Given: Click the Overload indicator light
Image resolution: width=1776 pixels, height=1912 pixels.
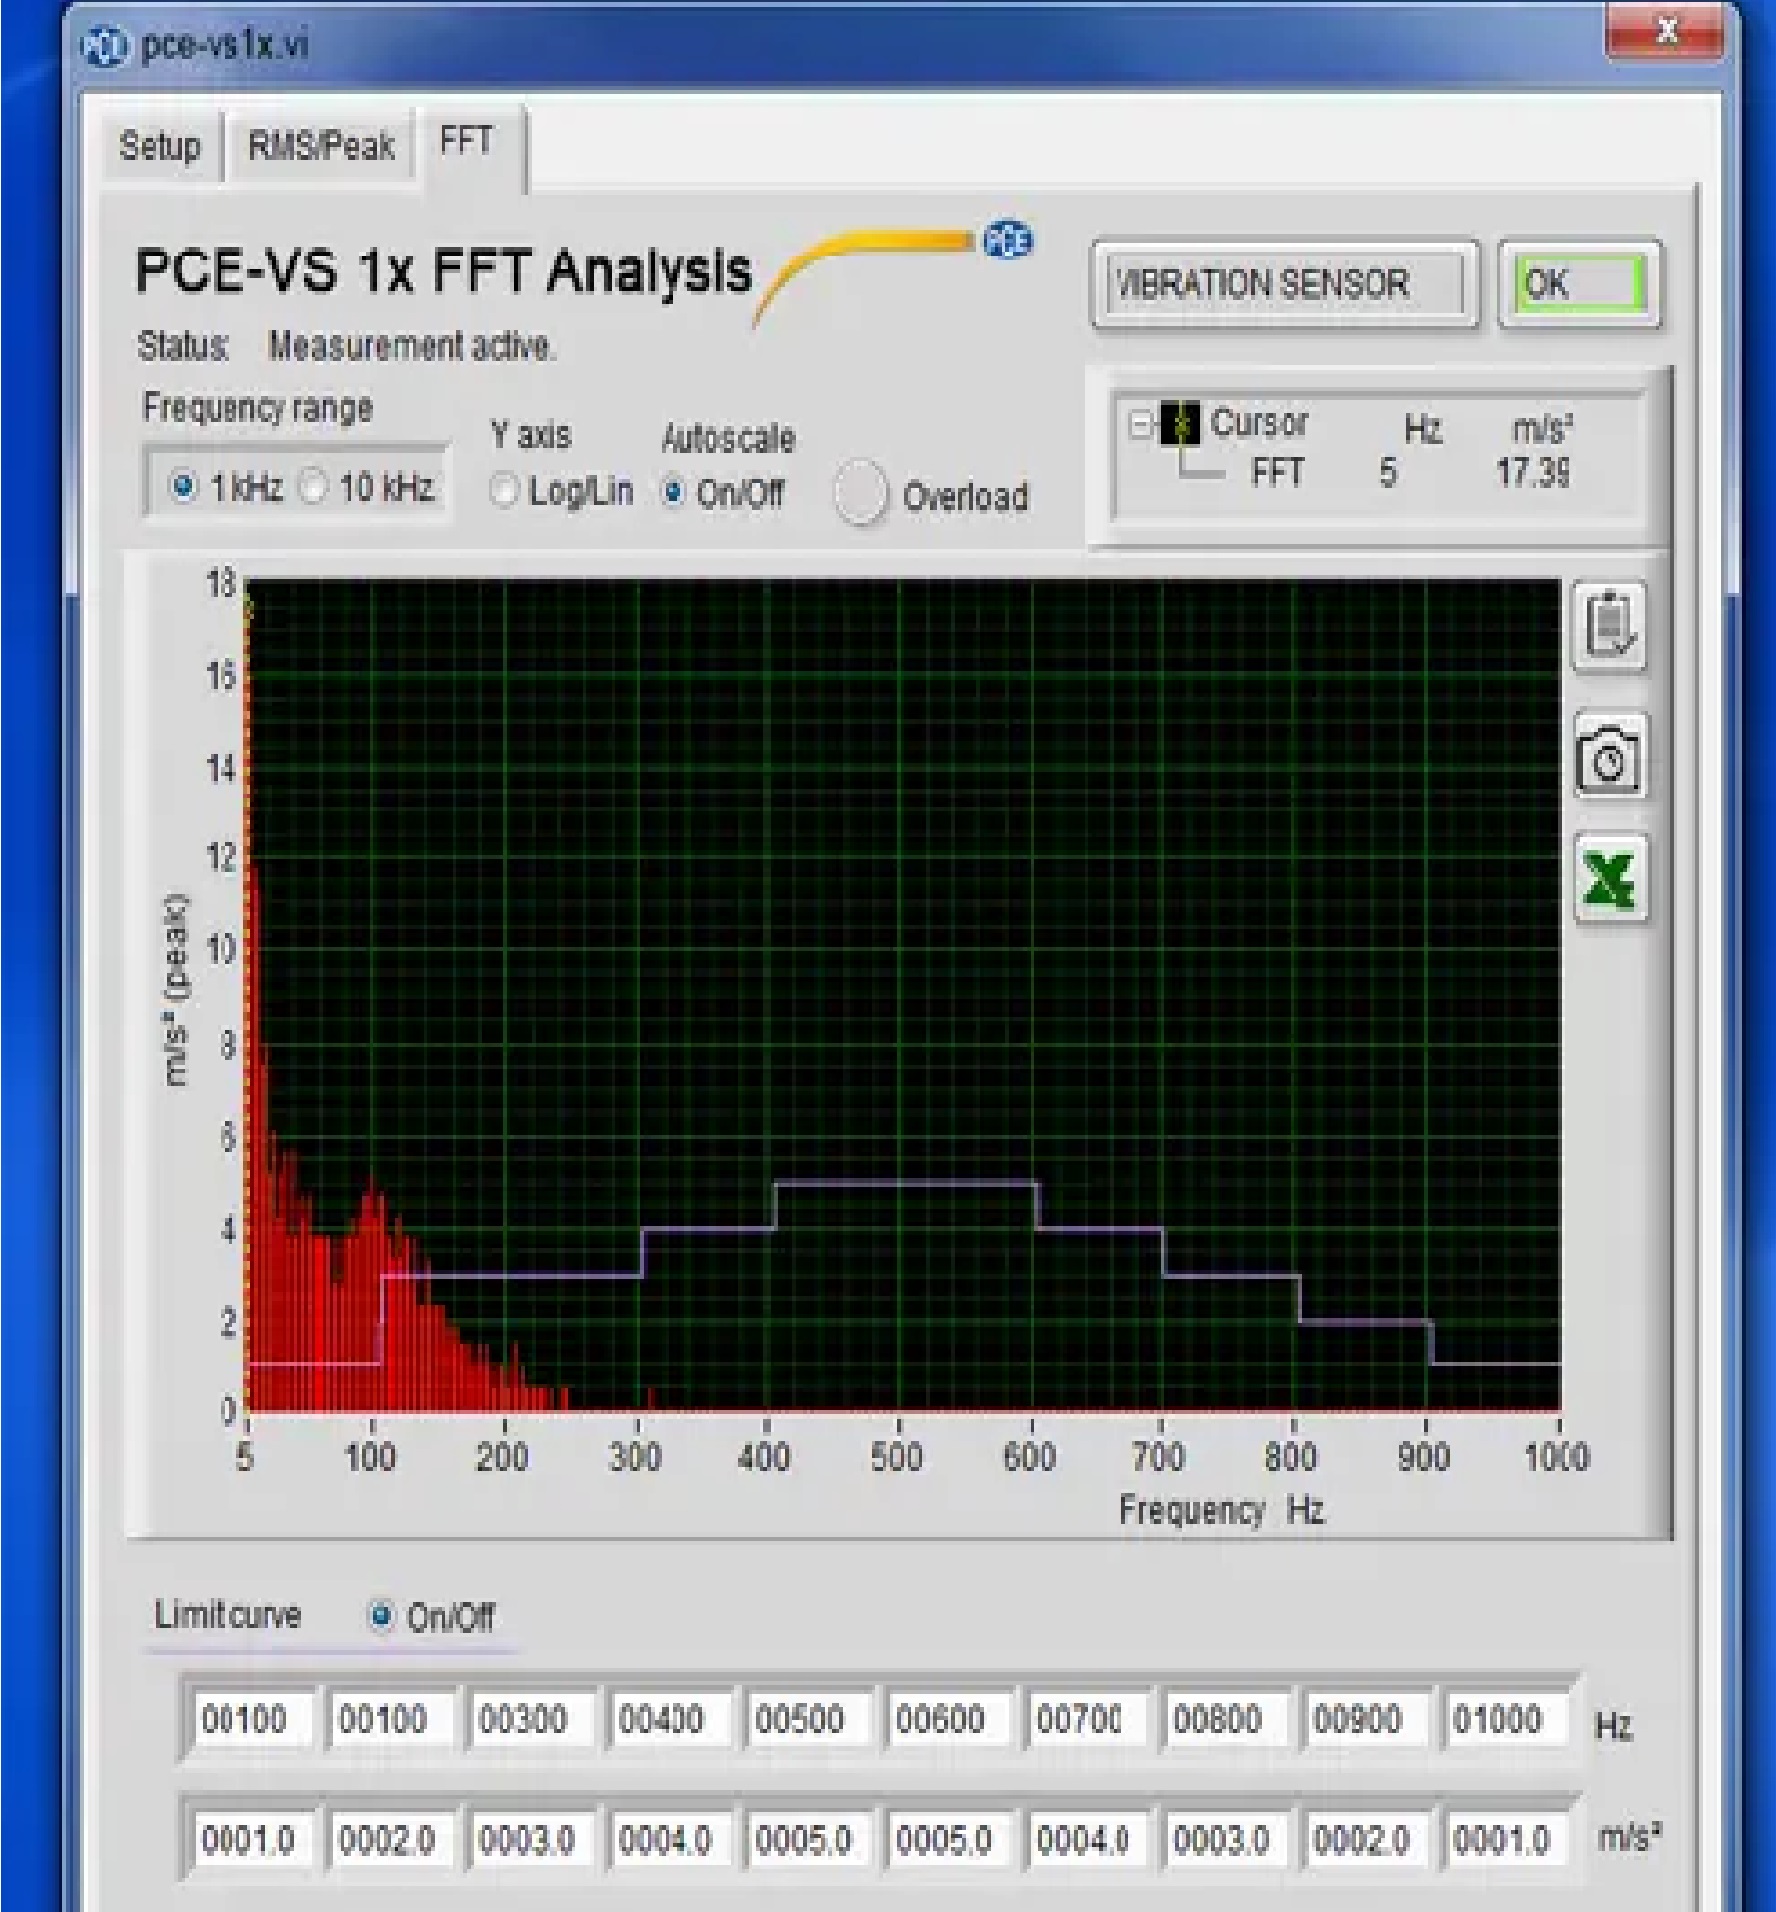Looking at the screenshot, I should (x=860, y=493).
